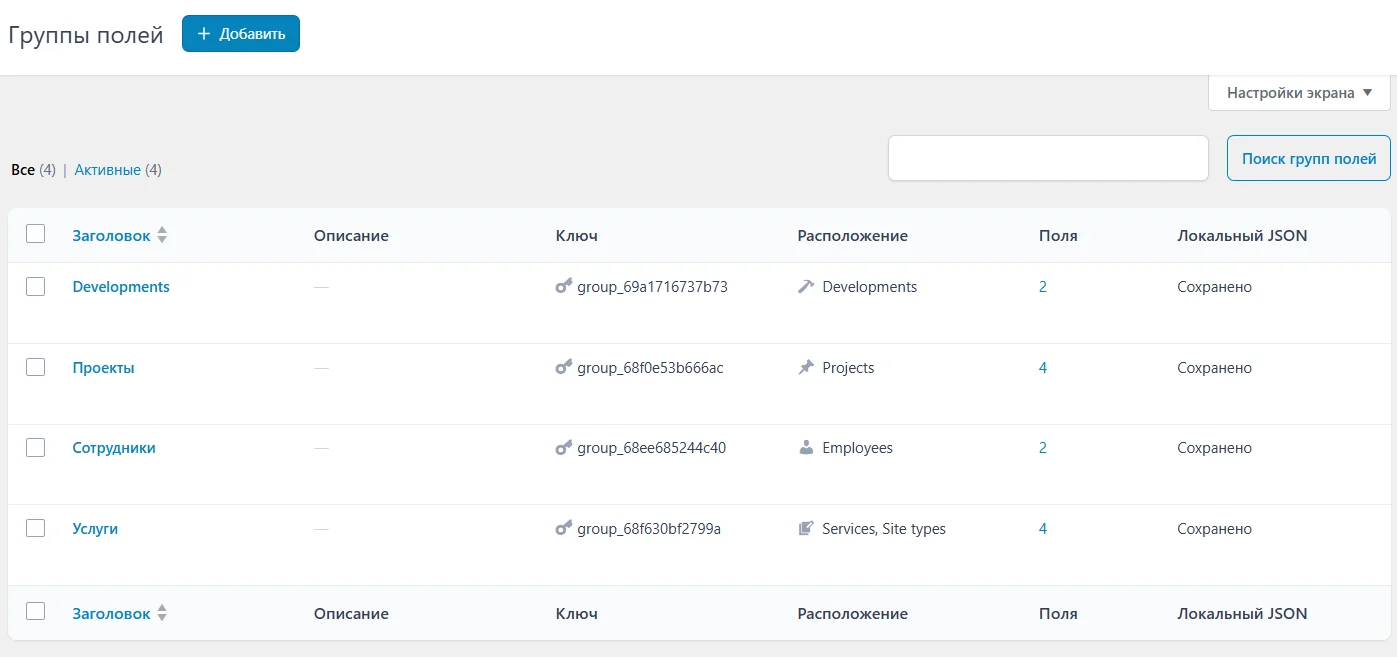Click the sort arrows beside bottom Заголовок header

tap(162, 614)
